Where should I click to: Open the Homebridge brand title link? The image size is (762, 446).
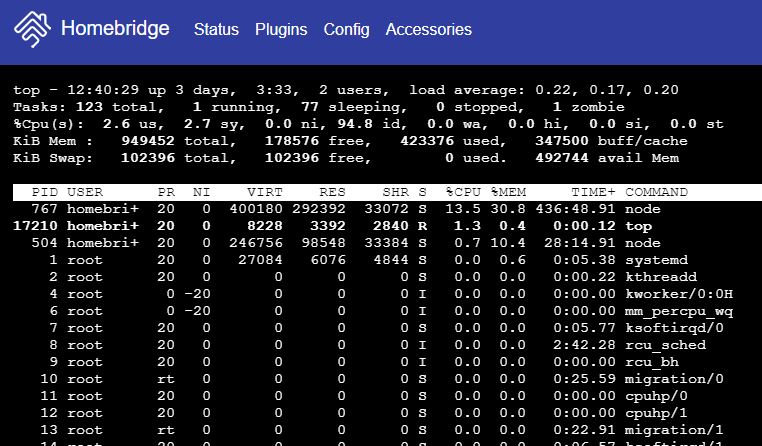115,29
